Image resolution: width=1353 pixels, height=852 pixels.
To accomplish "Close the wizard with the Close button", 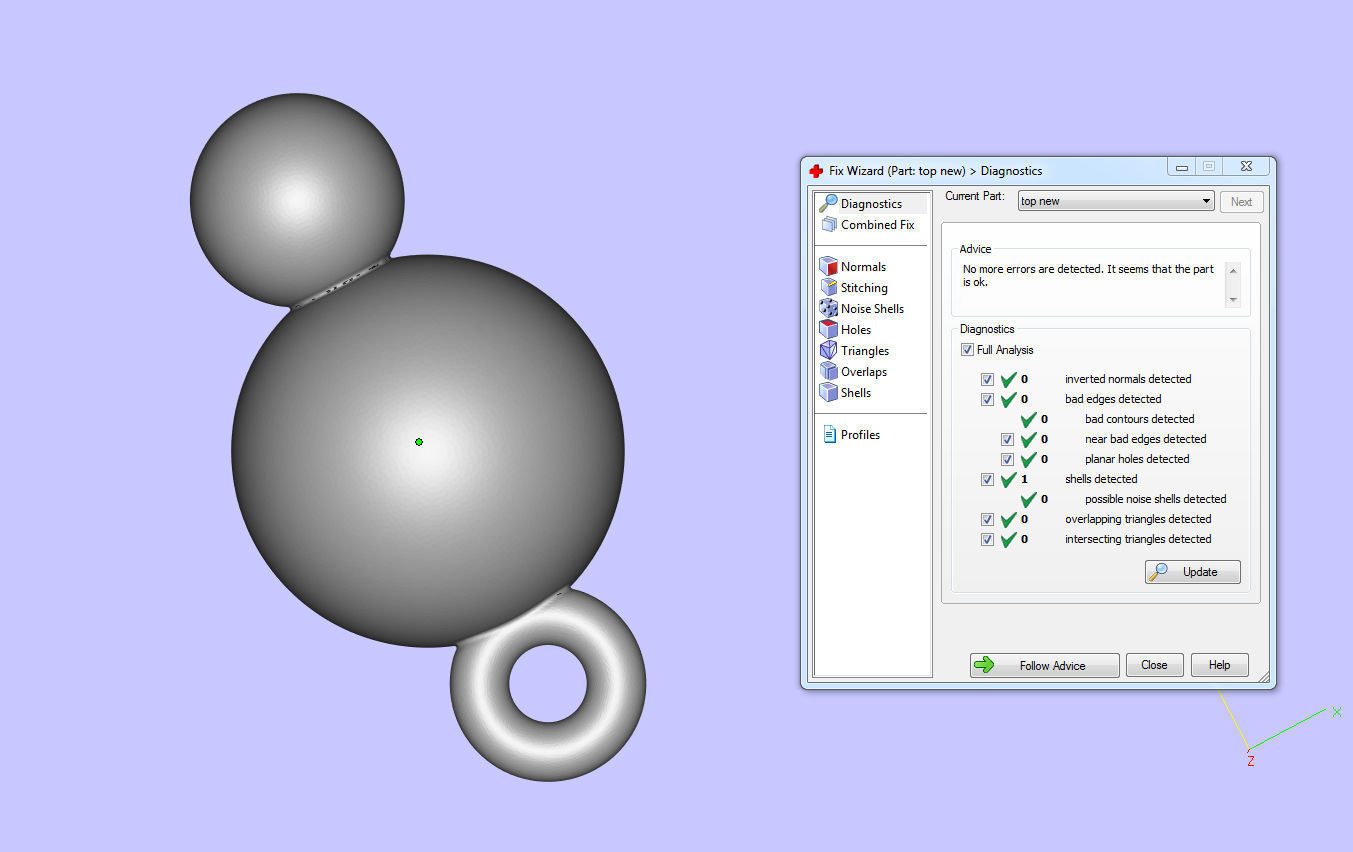I will click(1154, 665).
